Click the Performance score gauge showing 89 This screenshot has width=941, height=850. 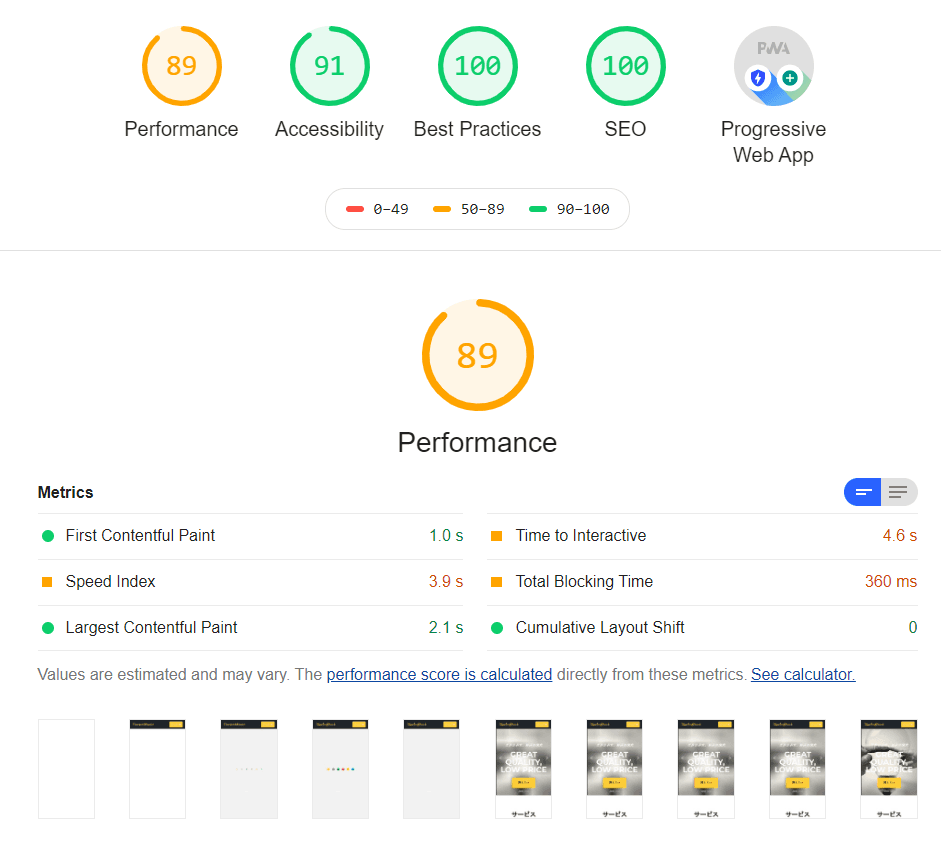[181, 66]
